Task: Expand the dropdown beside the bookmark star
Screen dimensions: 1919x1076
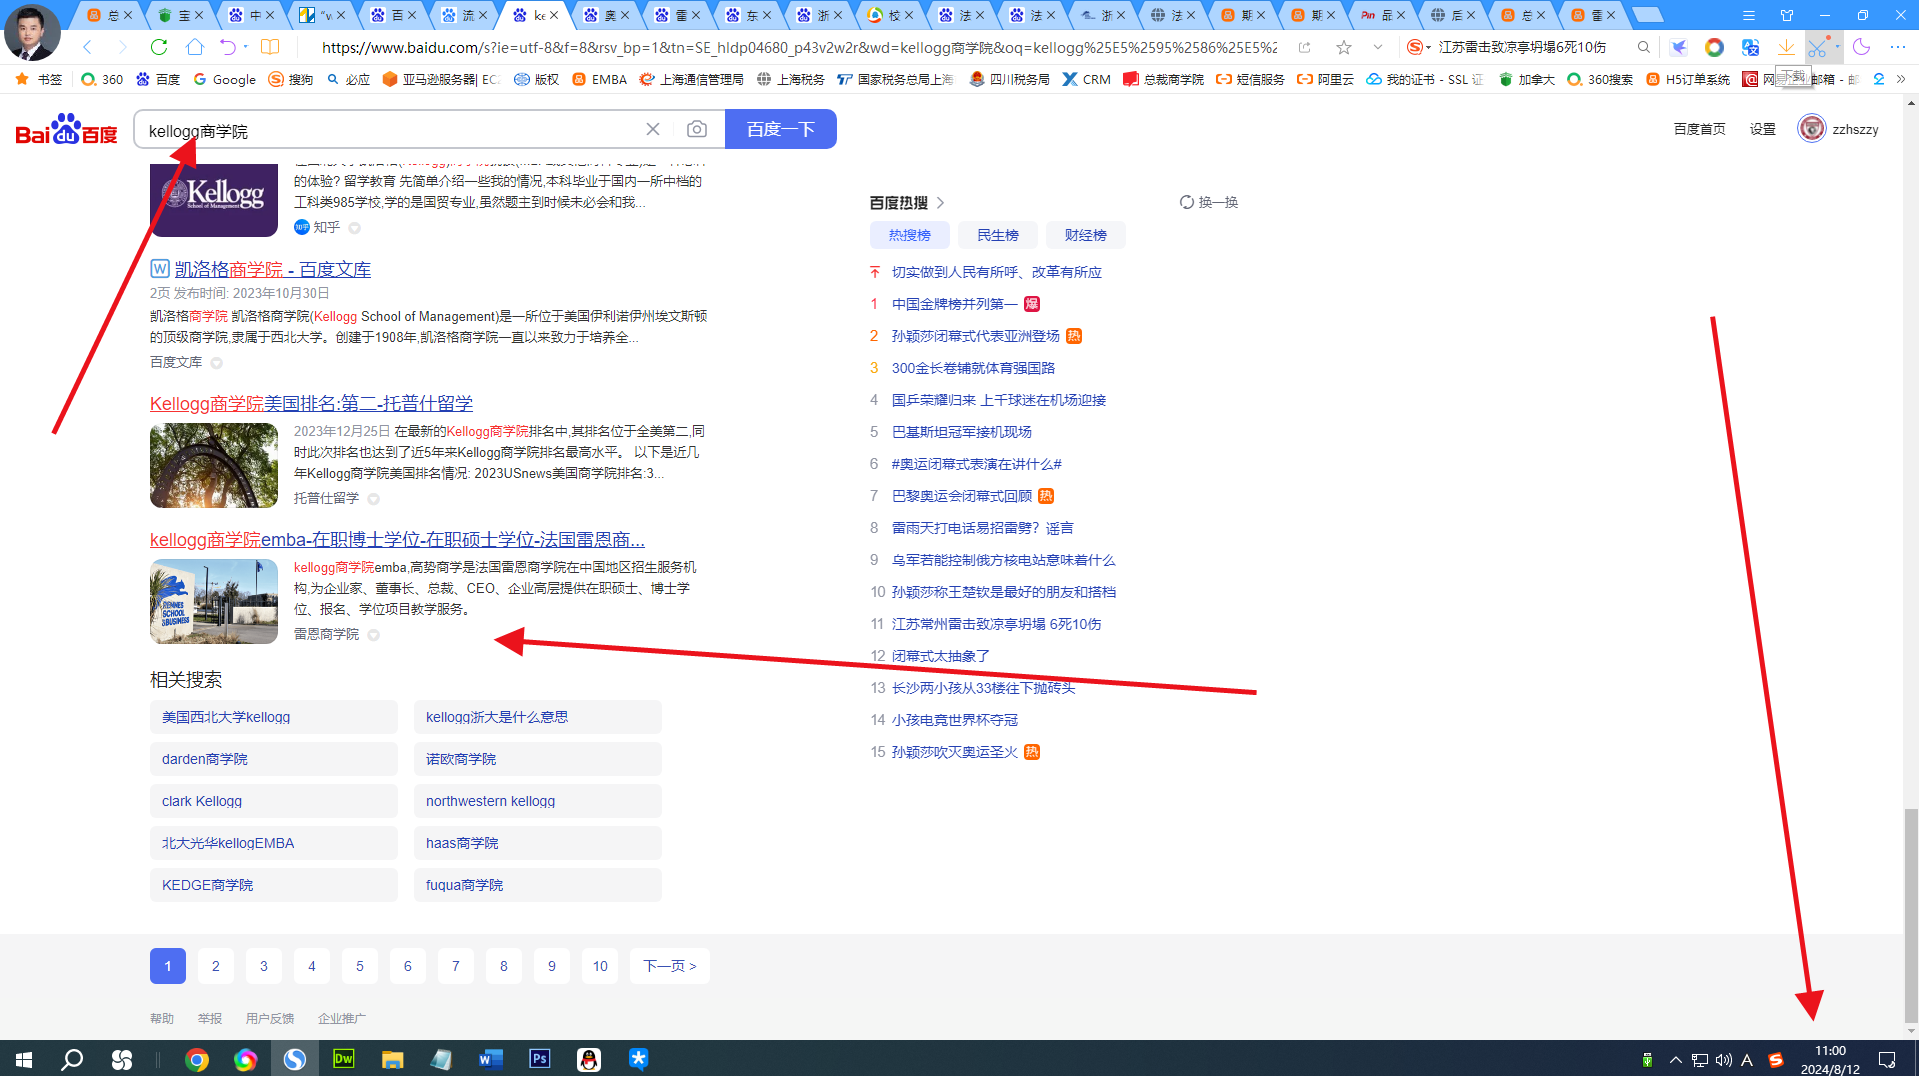Action: (1378, 47)
